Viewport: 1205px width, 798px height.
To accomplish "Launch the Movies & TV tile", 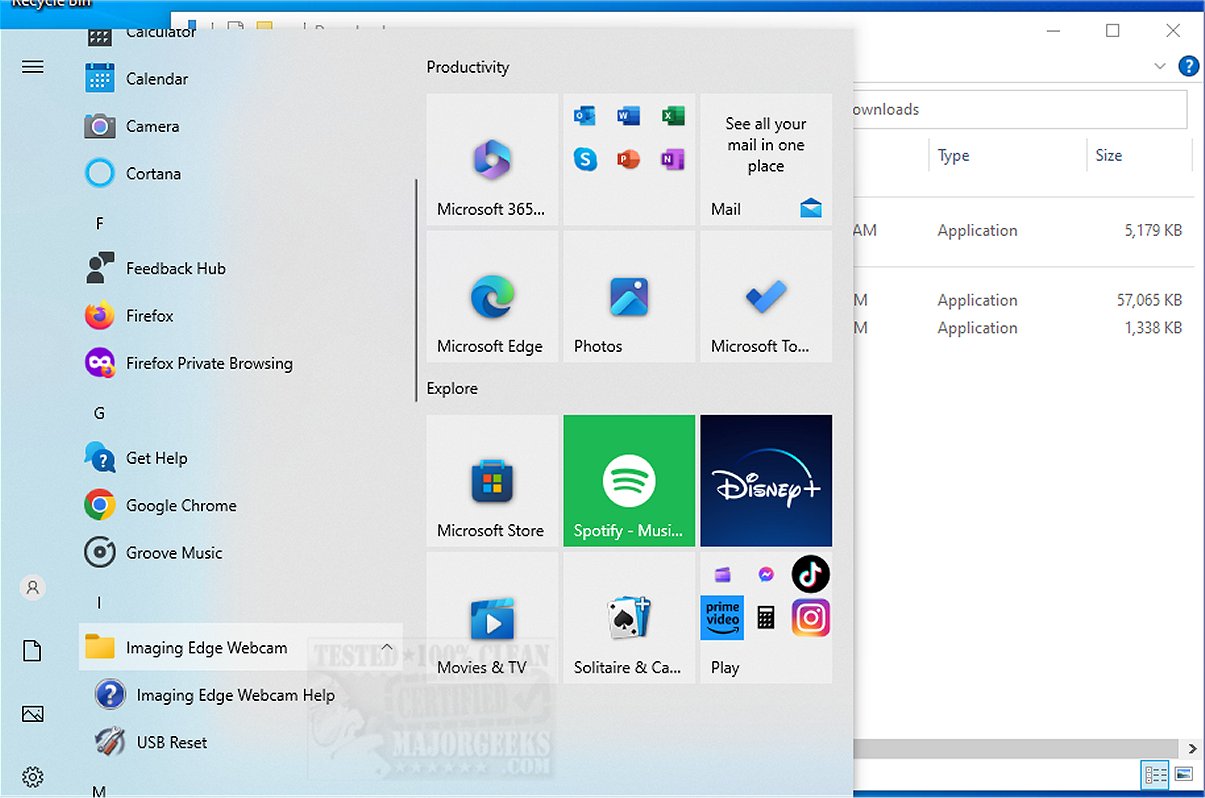I will click(x=492, y=617).
